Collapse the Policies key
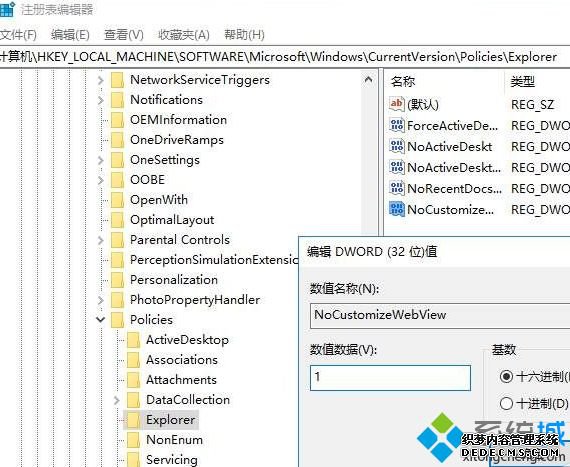The height and width of the screenshot is (467, 570). click(x=101, y=320)
